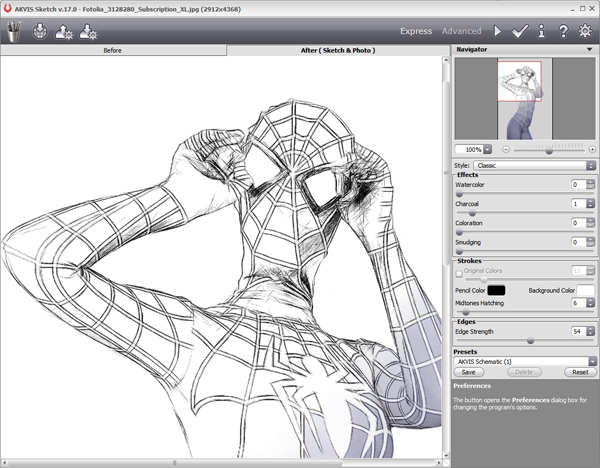Click the Charcoal slider handle
Image resolution: width=600 pixels, height=468 pixels.
click(x=472, y=213)
